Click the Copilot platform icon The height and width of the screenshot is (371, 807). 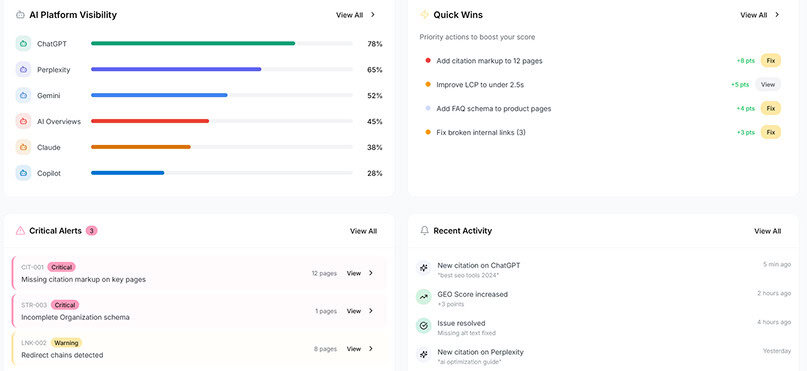point(23,173)
